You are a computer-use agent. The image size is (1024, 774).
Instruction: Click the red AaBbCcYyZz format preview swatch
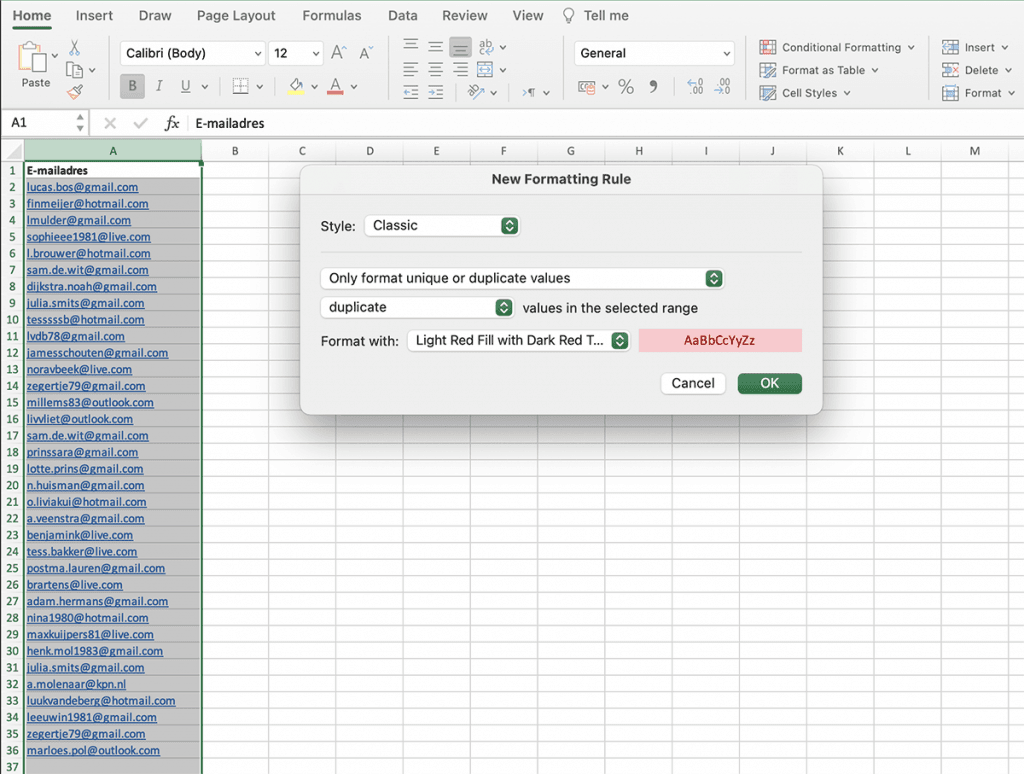720,341
